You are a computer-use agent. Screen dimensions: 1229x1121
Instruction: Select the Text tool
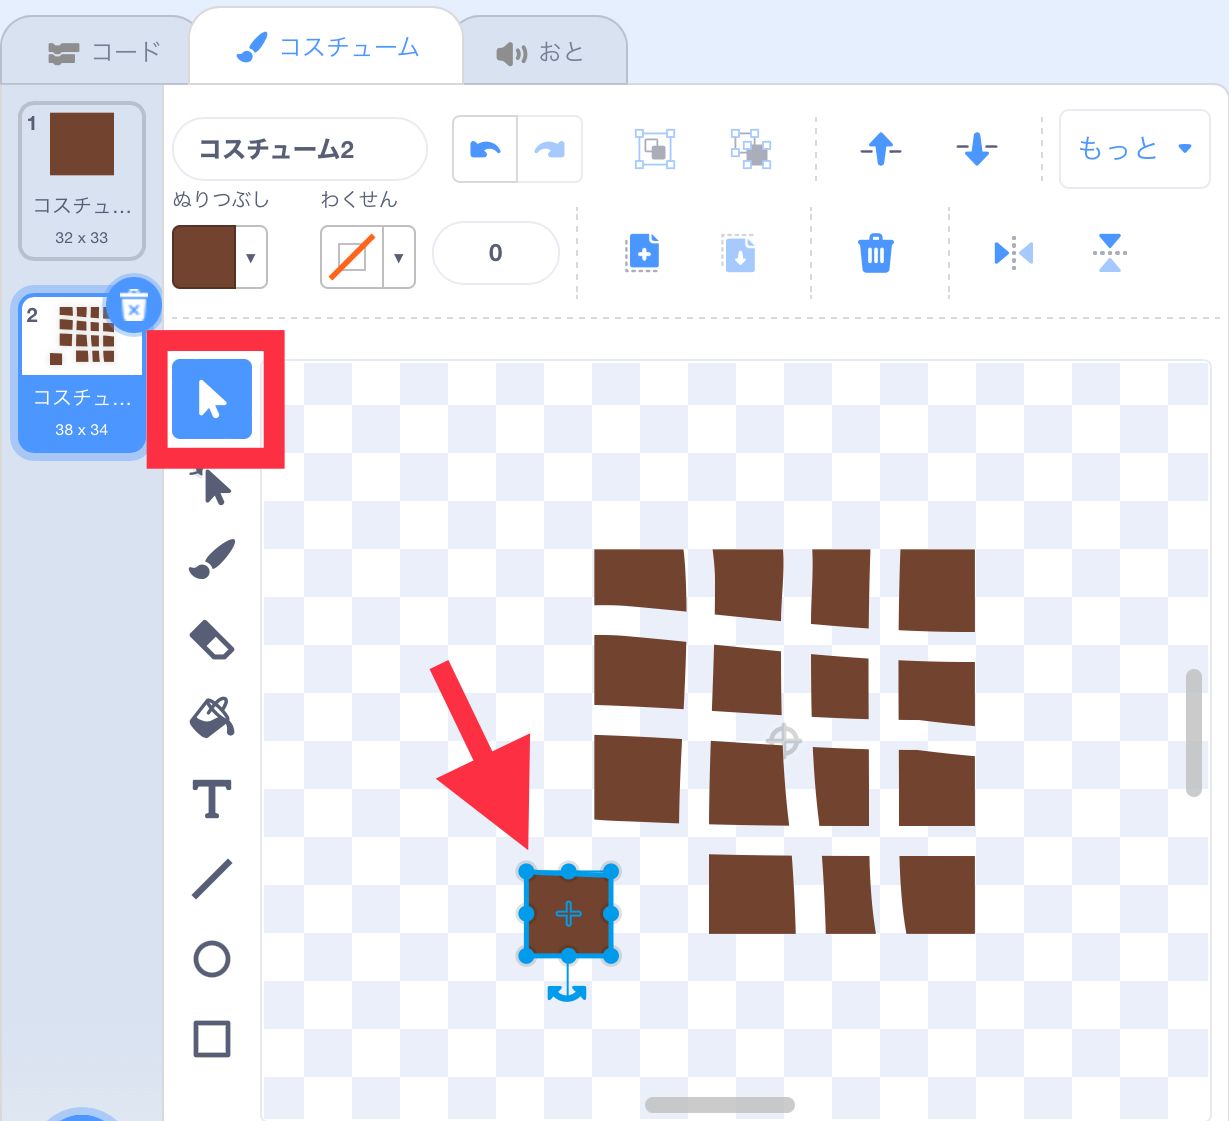pyautogui.click(x=212, y=798)
